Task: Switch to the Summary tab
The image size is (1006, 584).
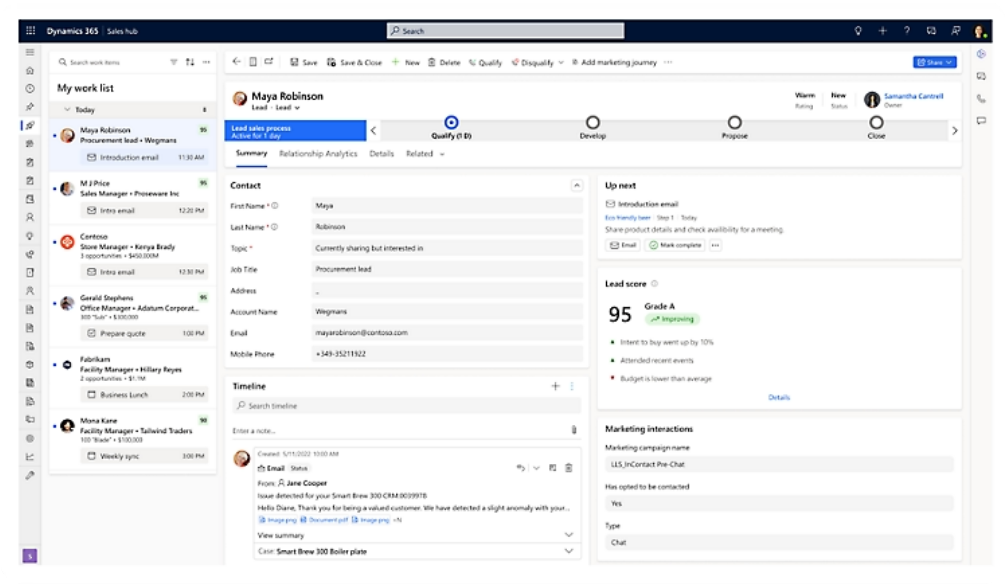Action: click(252, 153)
